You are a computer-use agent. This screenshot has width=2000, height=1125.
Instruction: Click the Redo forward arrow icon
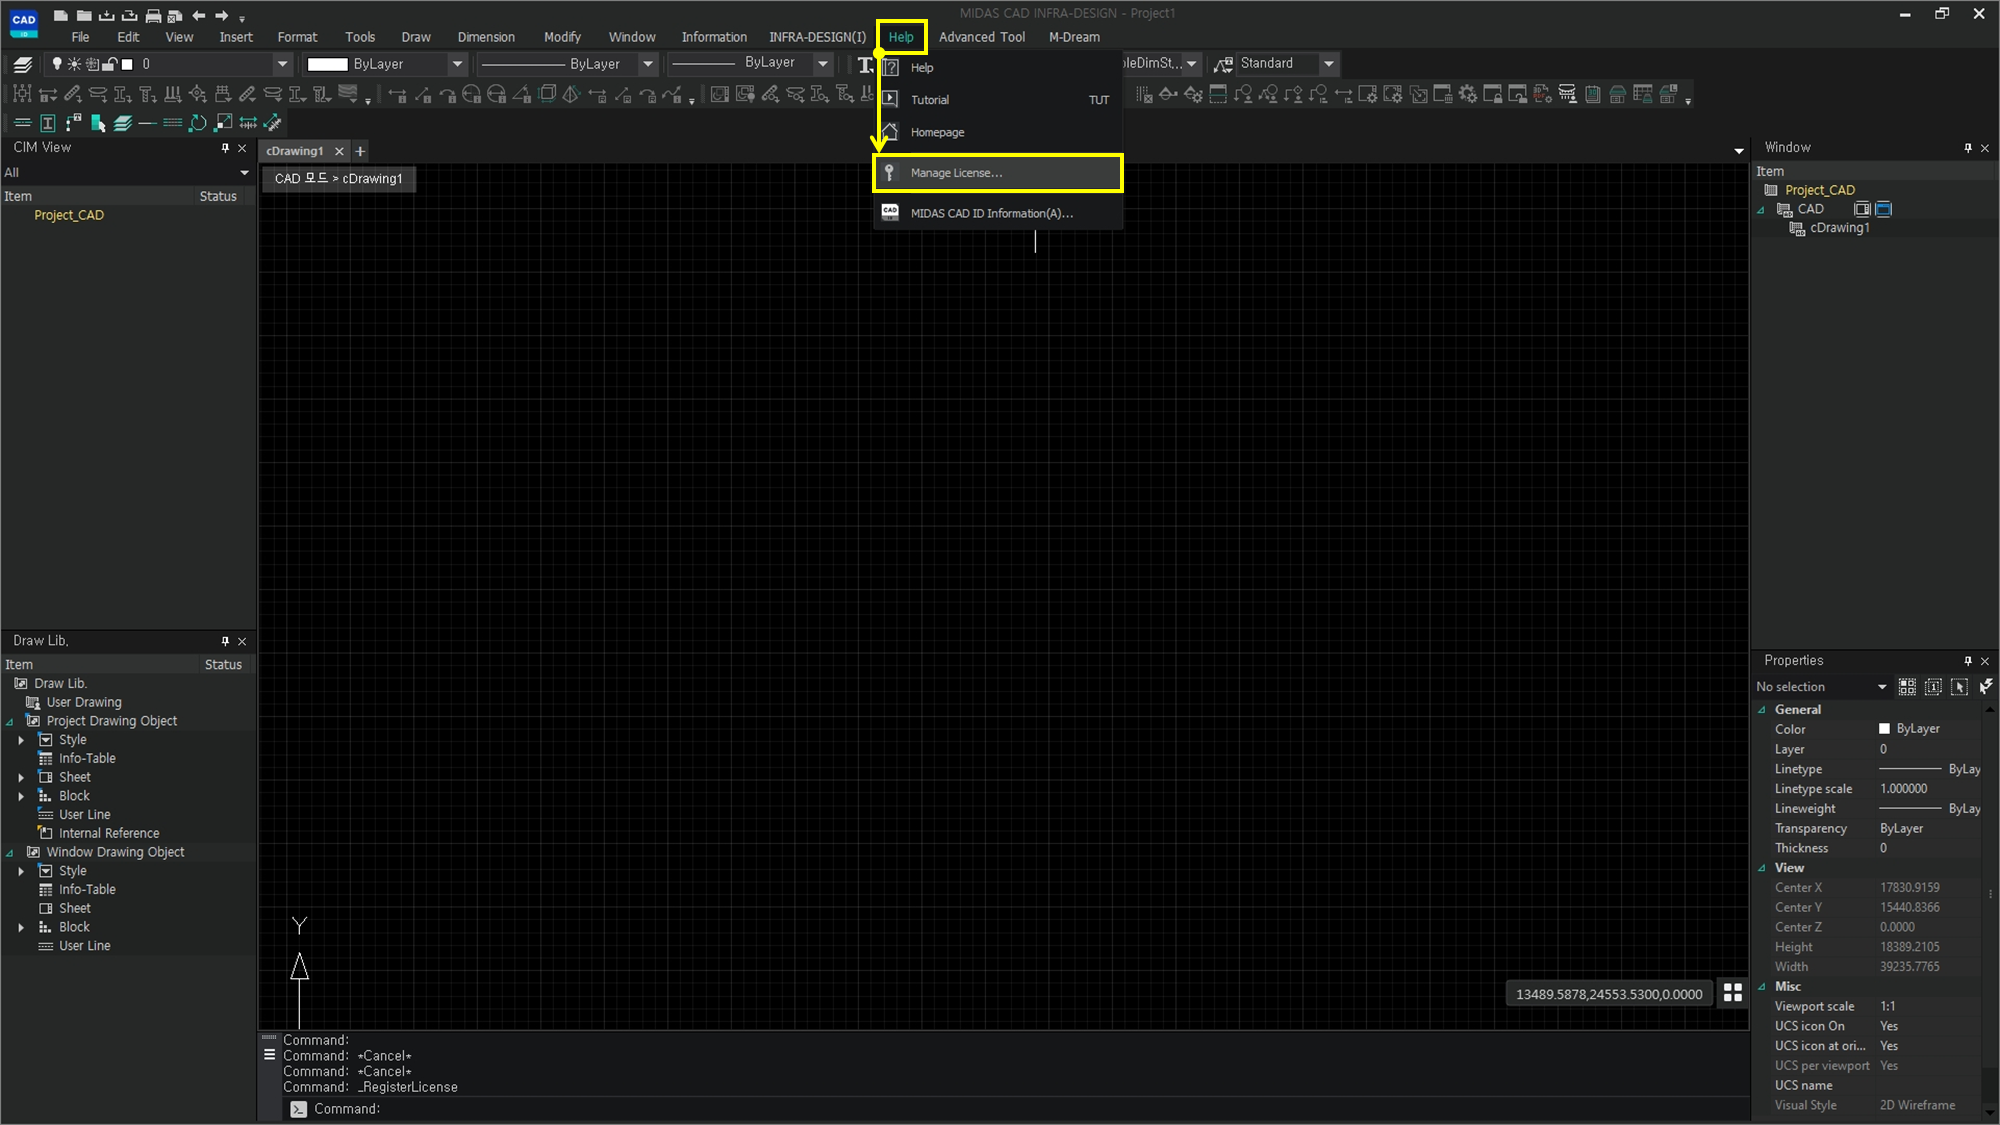[x=222, y=15]
